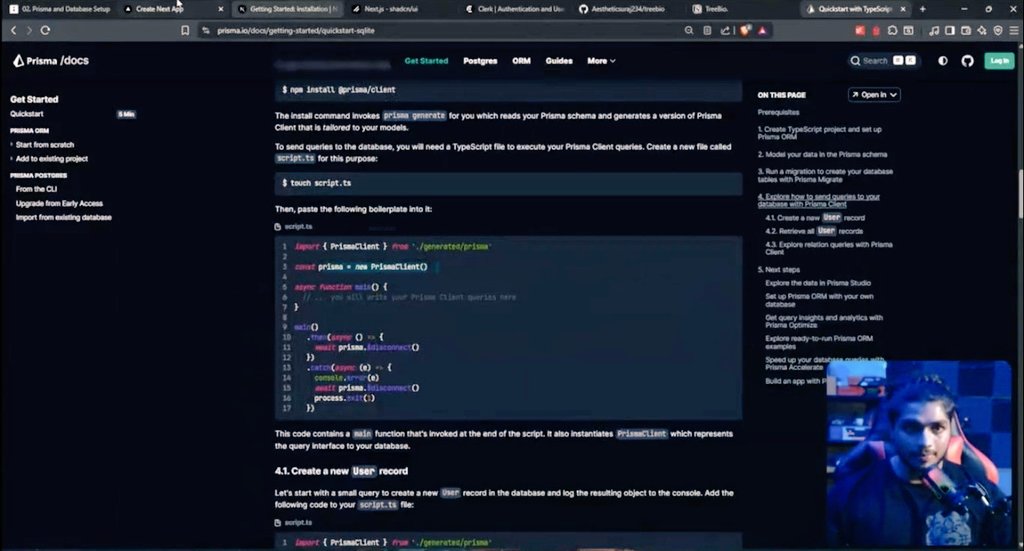The width and height of the screenshot is (1024, 551).
Task: Click the browser forward arrow
Action: point(29,31)
